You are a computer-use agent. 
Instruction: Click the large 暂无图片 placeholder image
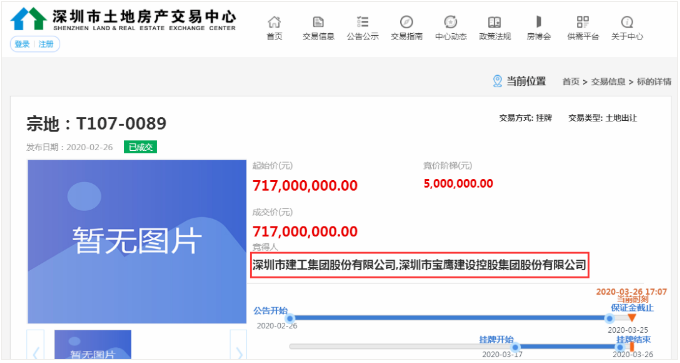click(137, 242)
